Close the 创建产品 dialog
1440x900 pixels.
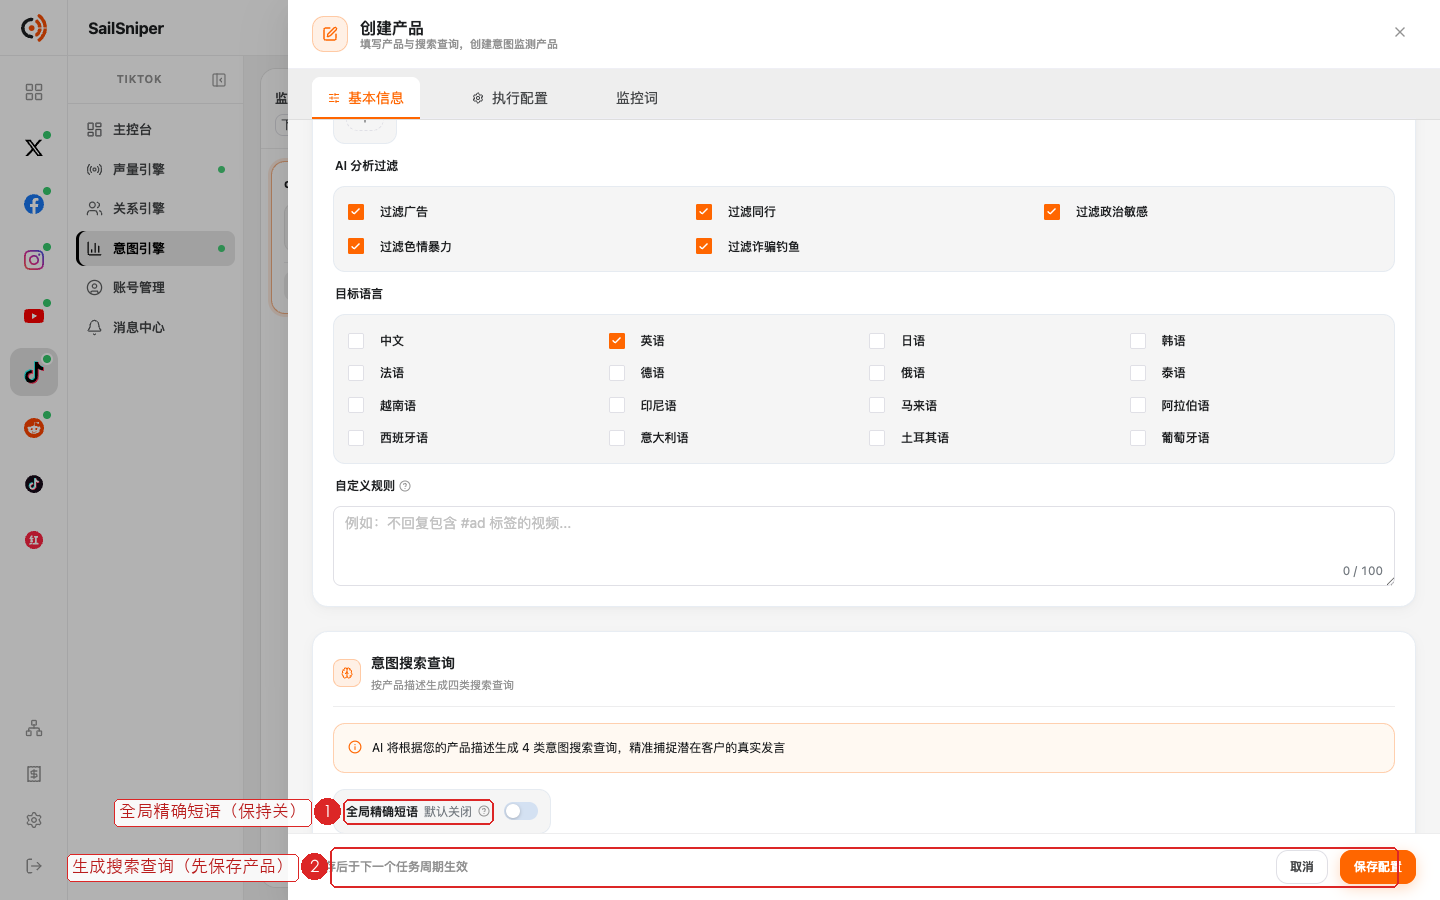coord(1400,32)
